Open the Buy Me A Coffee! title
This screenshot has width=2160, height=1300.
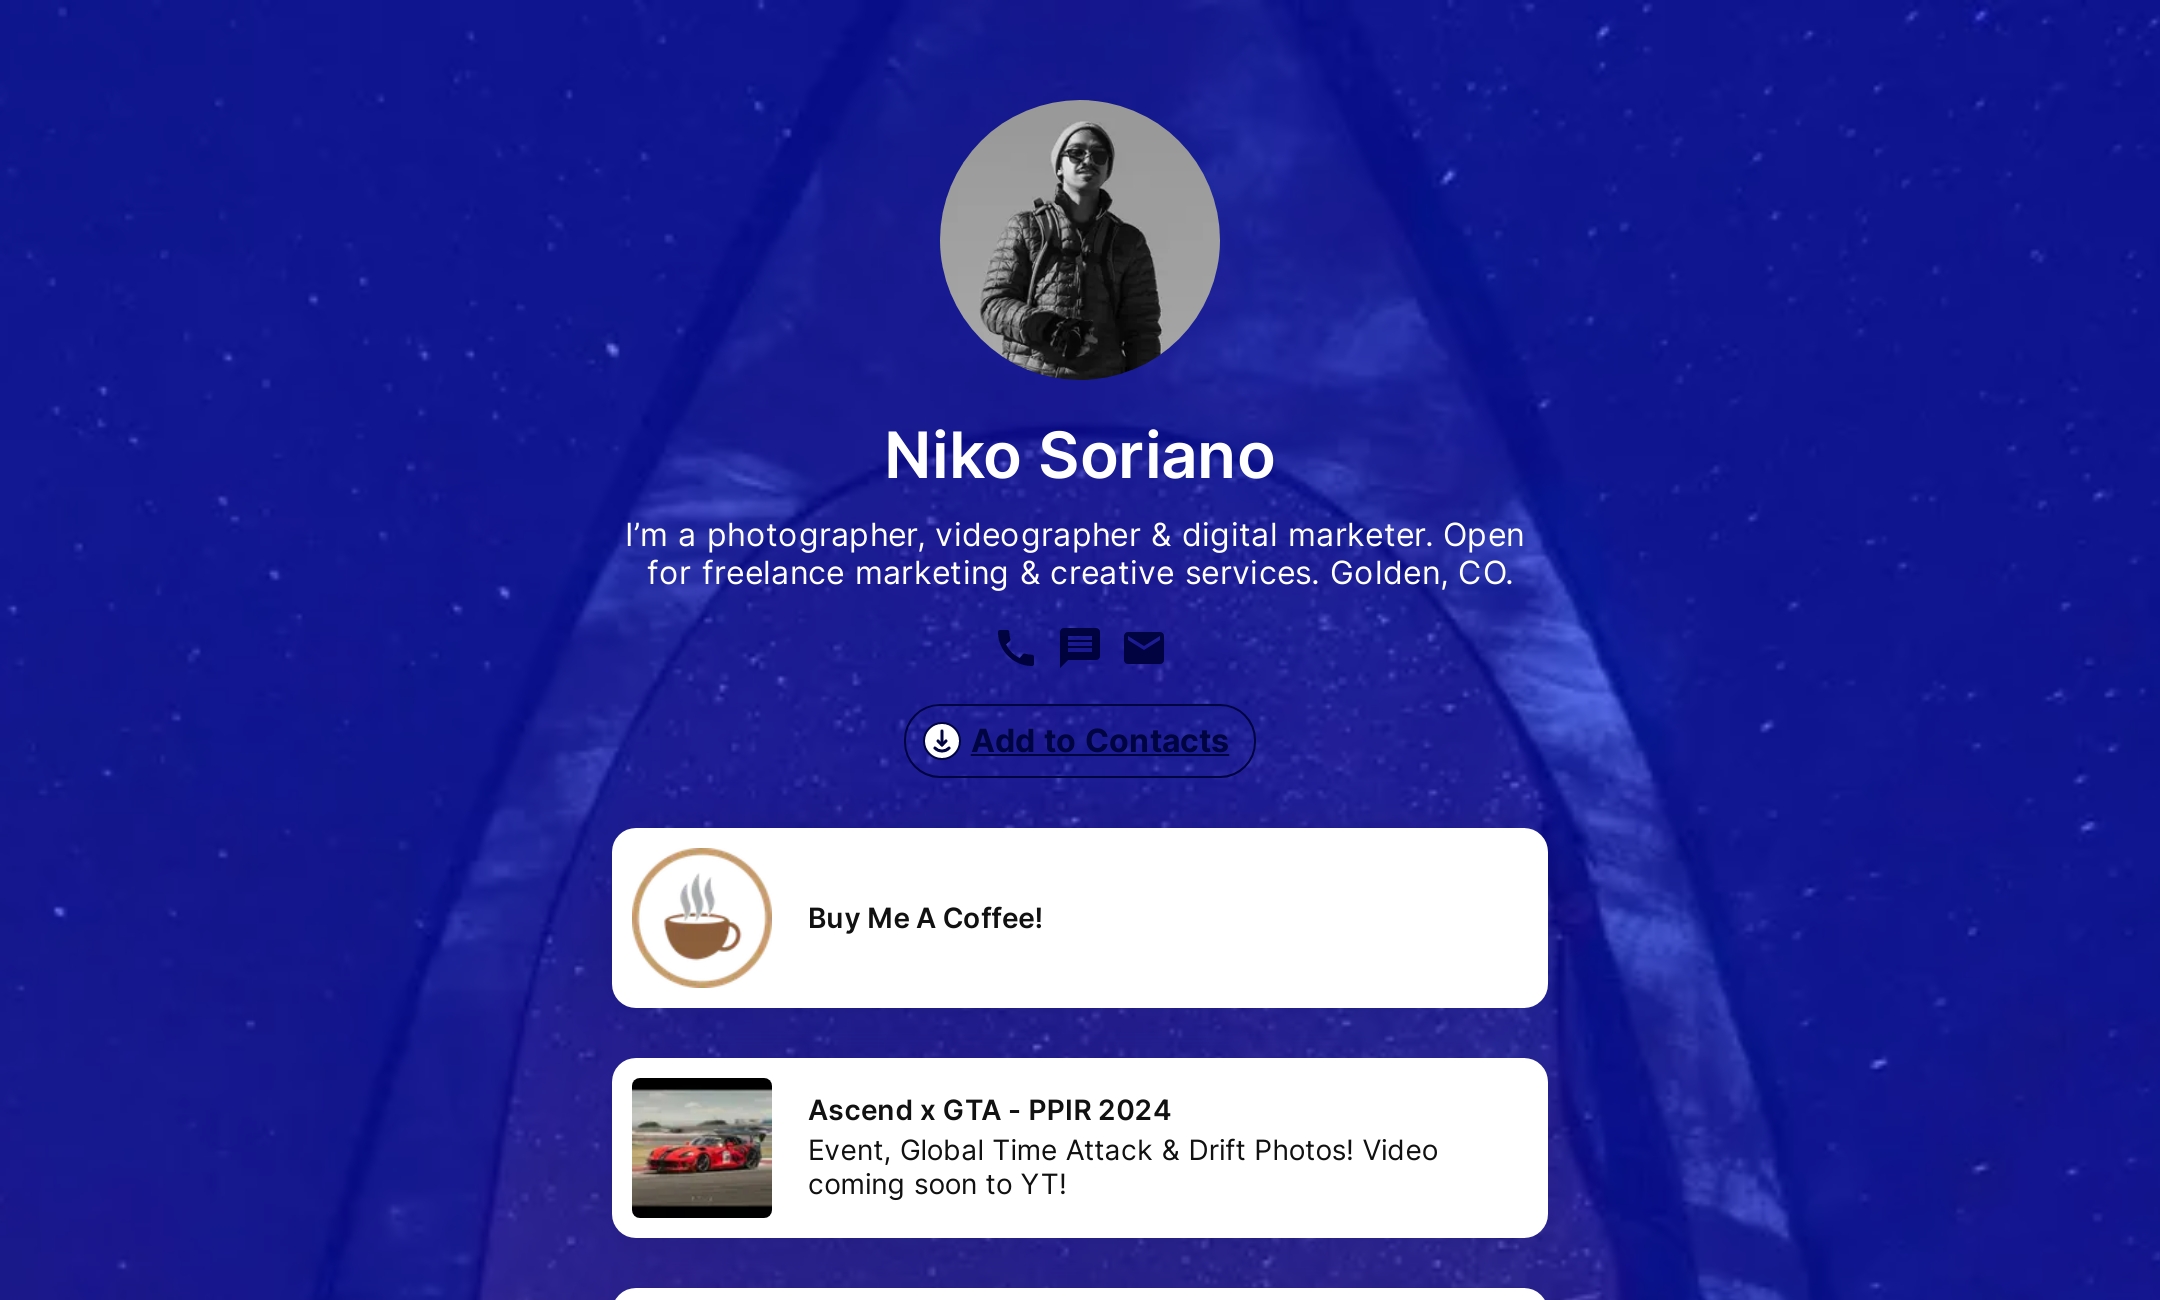coord(925,918)
